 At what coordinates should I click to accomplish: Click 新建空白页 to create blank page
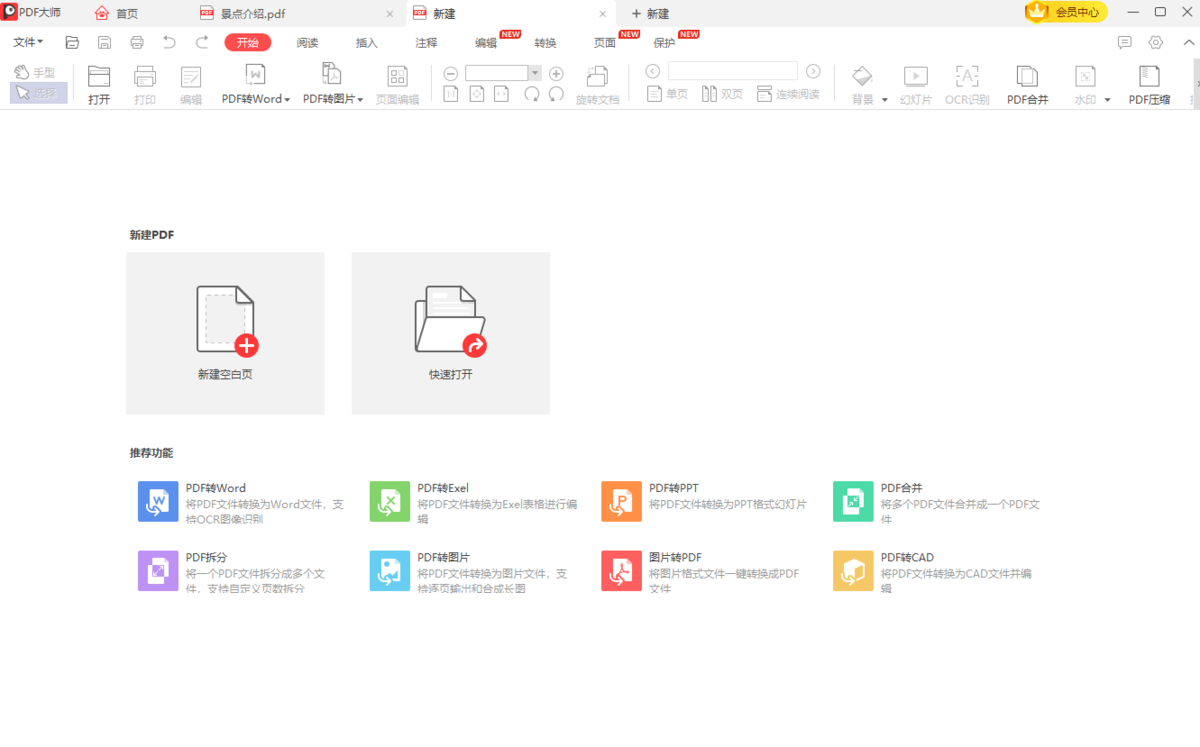tap(225, 333)
